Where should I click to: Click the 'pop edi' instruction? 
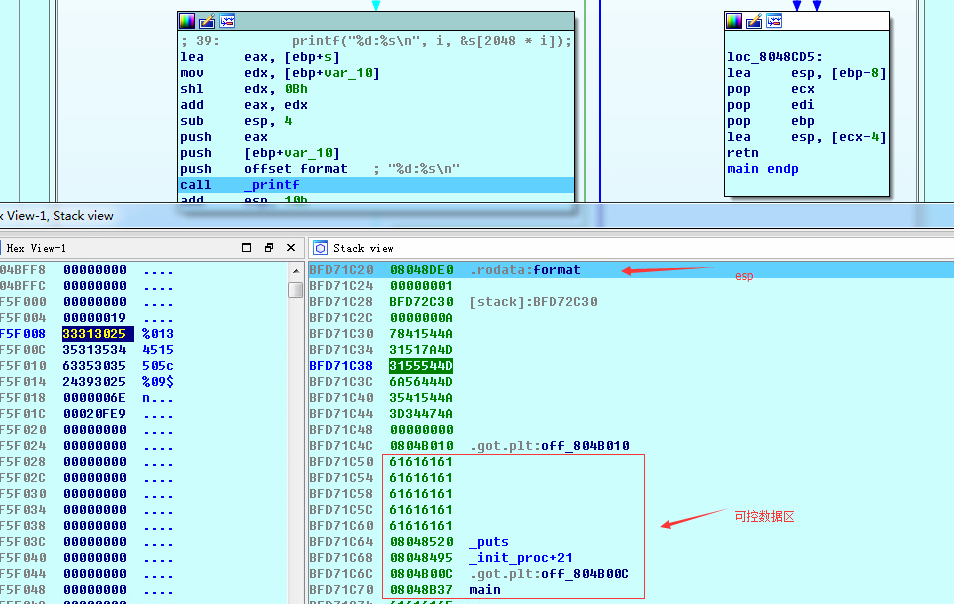click(x=771, y=105)
